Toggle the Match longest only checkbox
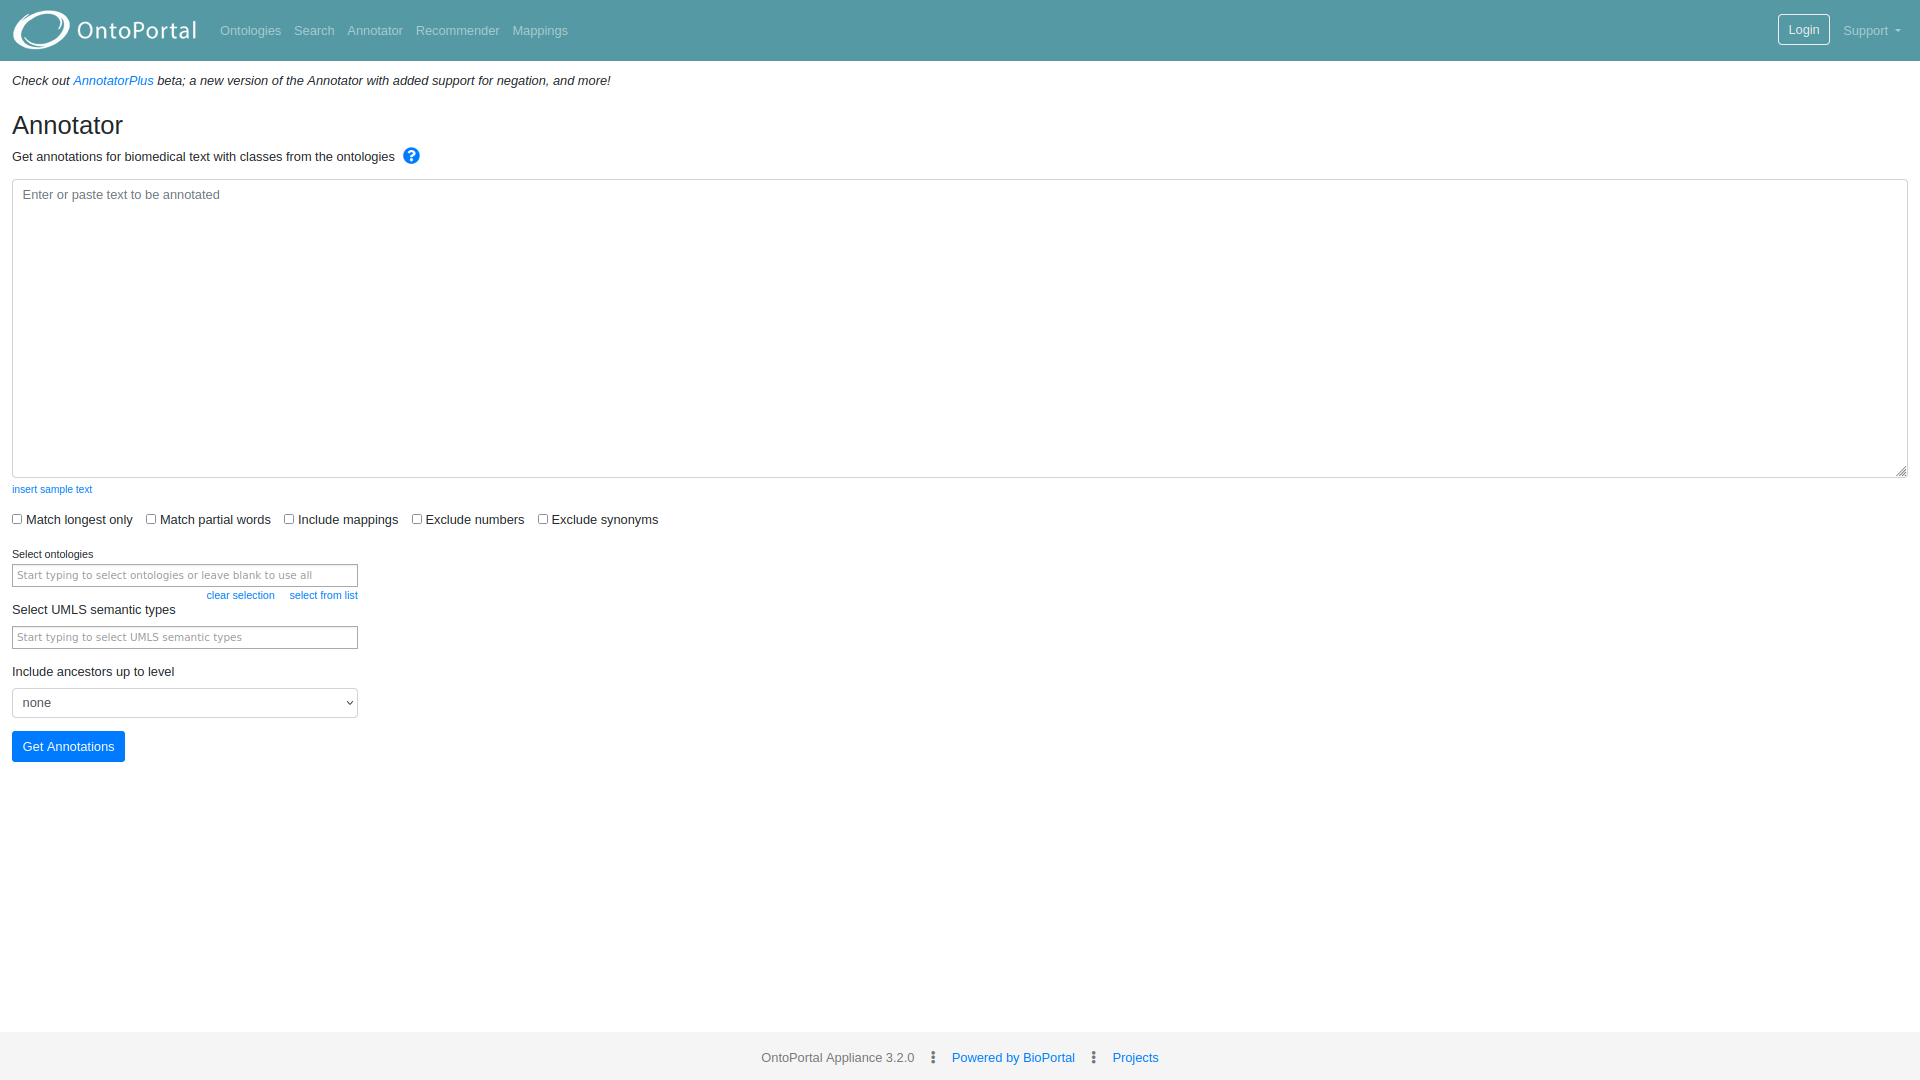The height and width of the screenshot is (1080, 1920). click(x=18, y=518)
